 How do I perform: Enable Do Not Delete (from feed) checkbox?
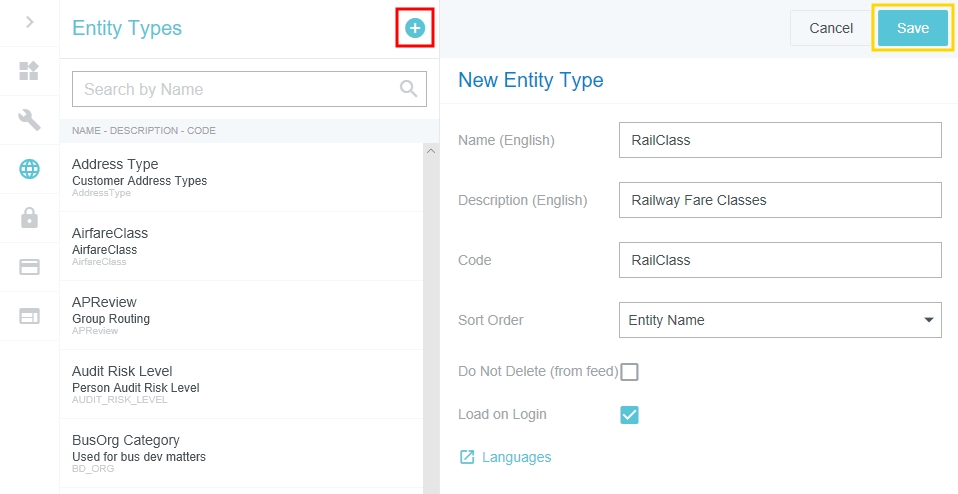(x=629, y=372)
